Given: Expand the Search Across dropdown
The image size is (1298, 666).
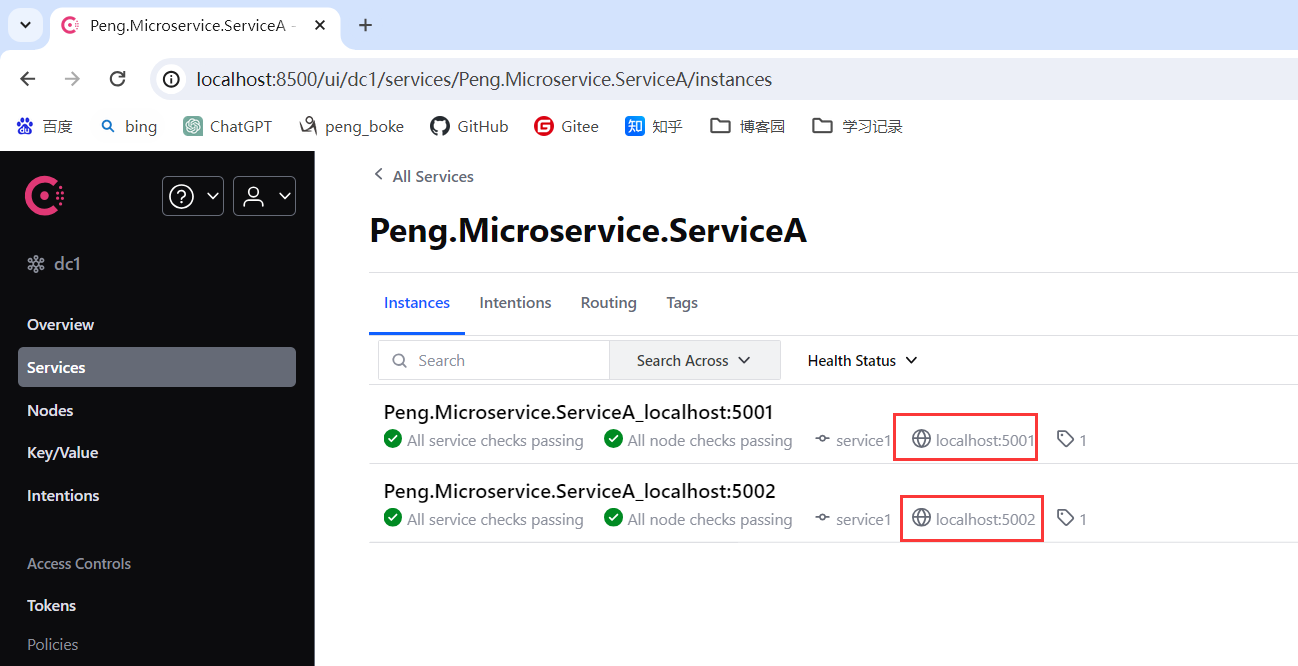Looking at the screenshot, I should click(694, 361).
